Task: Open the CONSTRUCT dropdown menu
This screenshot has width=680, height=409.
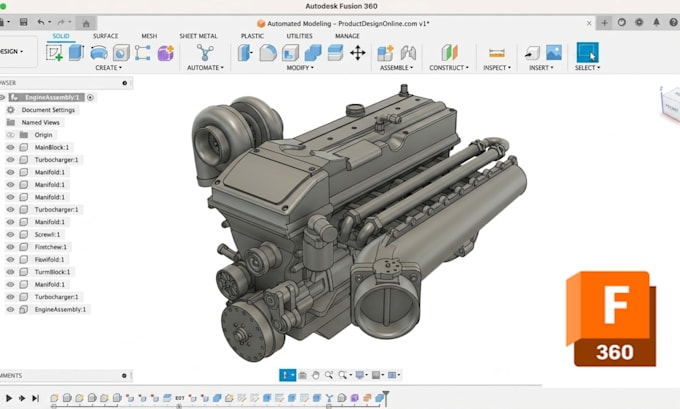Action: tap(449, 68)
